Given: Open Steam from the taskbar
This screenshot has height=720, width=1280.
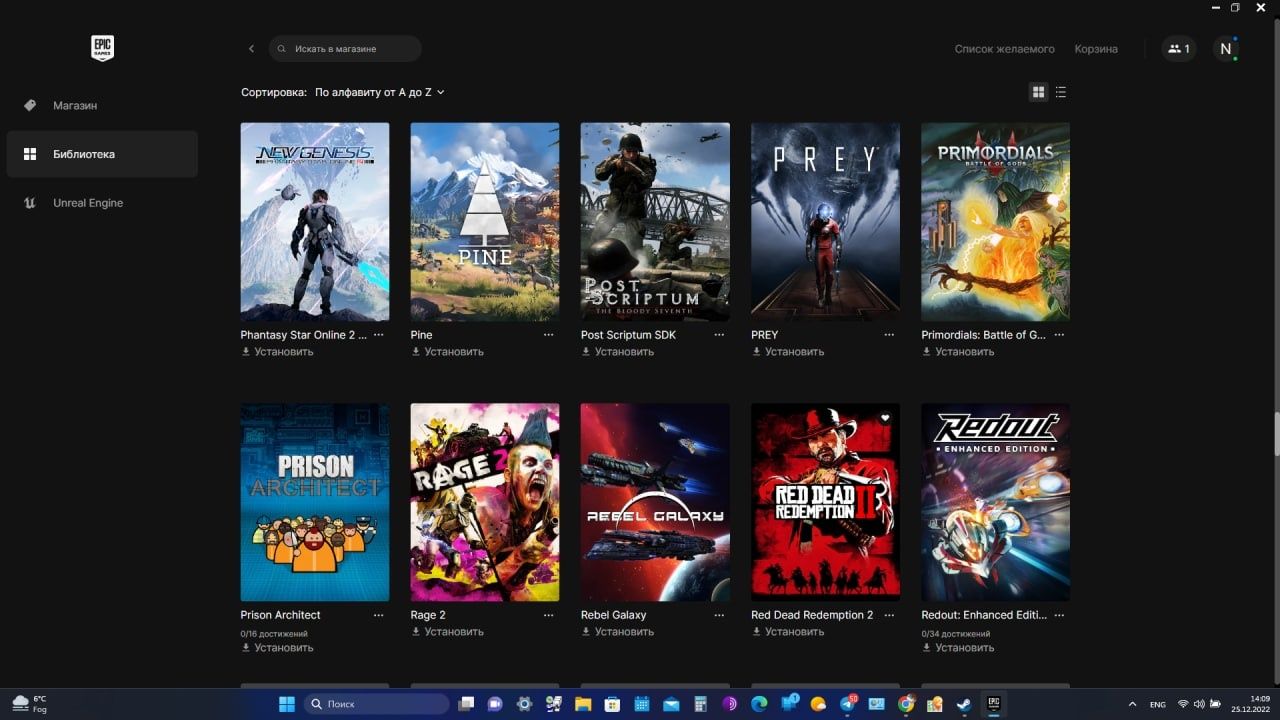Looking at the screenshot, I should tap(963, 704).
